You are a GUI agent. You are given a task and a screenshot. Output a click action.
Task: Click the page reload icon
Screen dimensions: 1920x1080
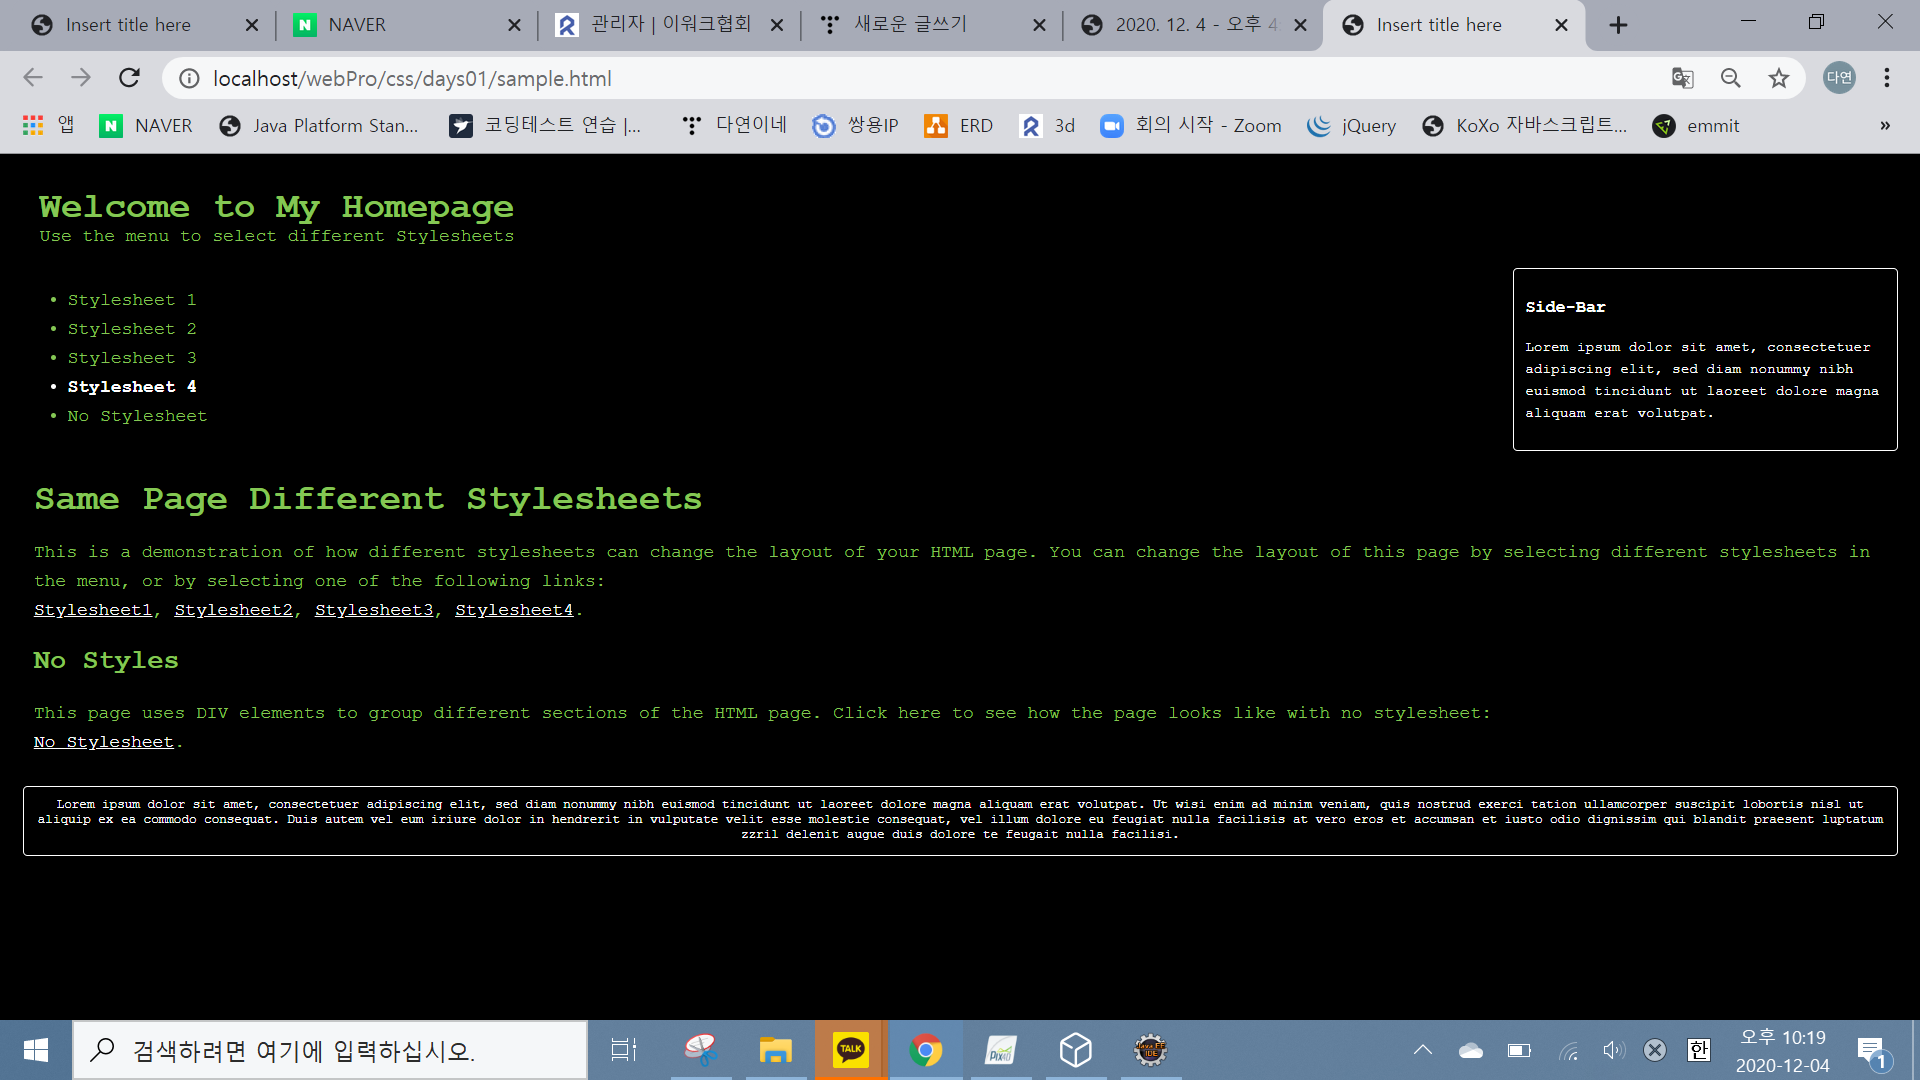coord(129,78)
